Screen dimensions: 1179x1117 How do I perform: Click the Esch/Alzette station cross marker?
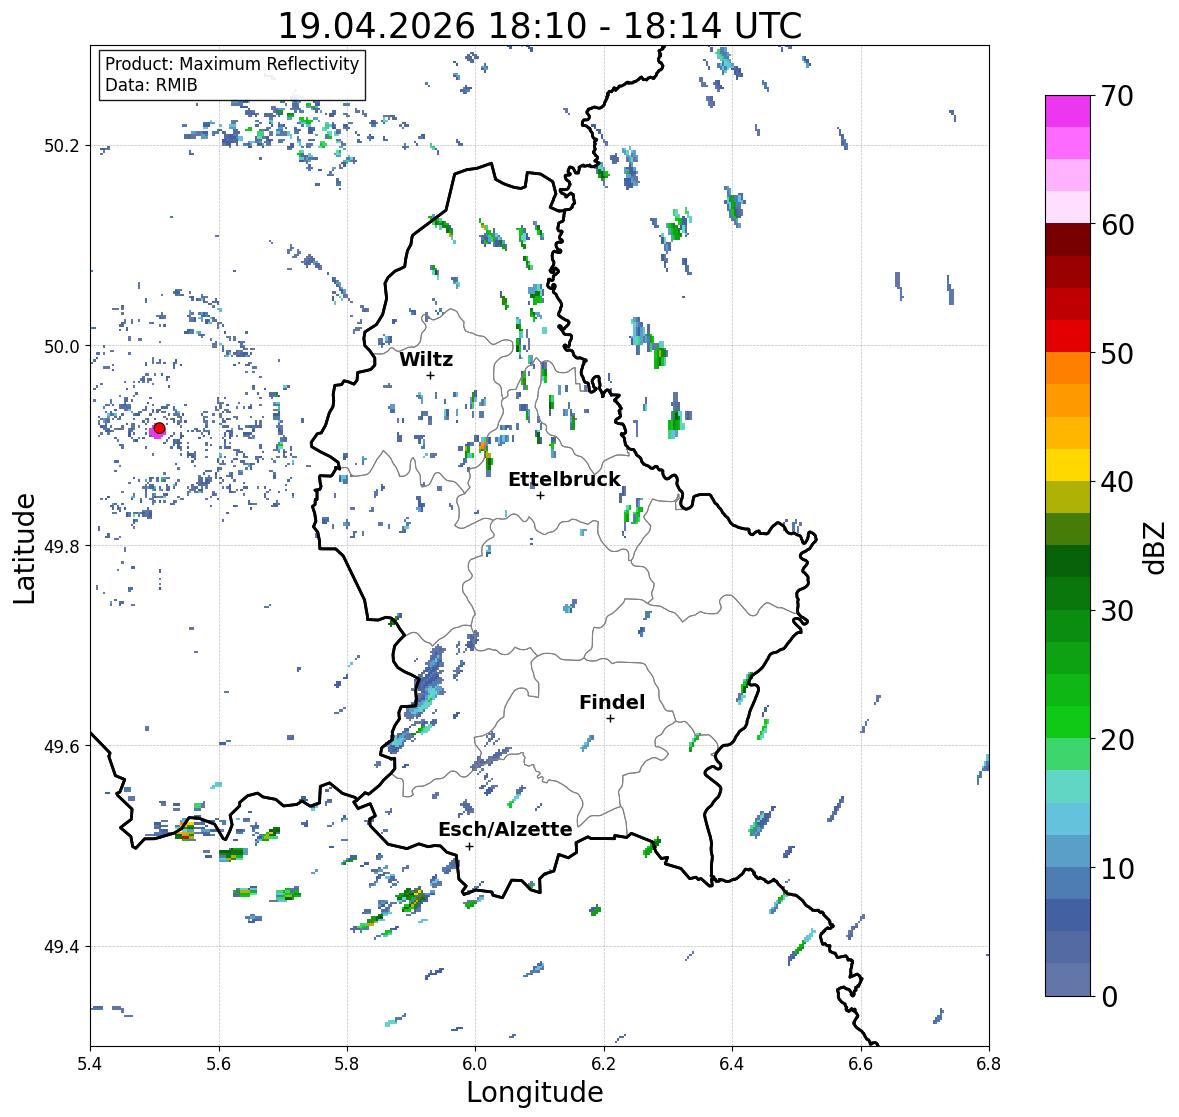click(469, 846)
